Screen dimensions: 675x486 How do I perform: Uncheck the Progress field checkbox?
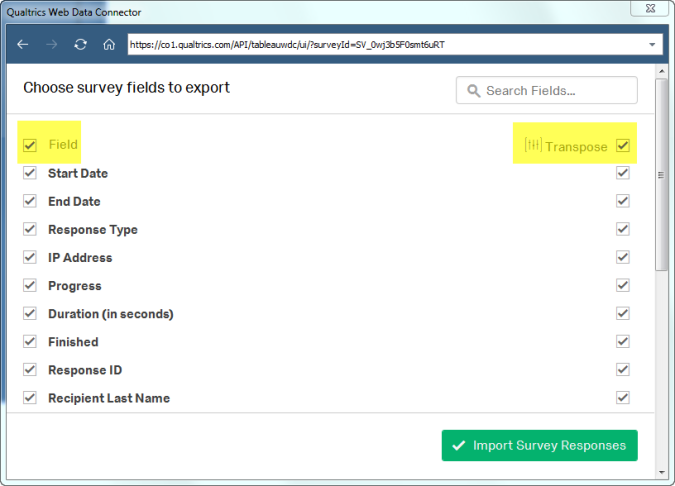(30, 285)
